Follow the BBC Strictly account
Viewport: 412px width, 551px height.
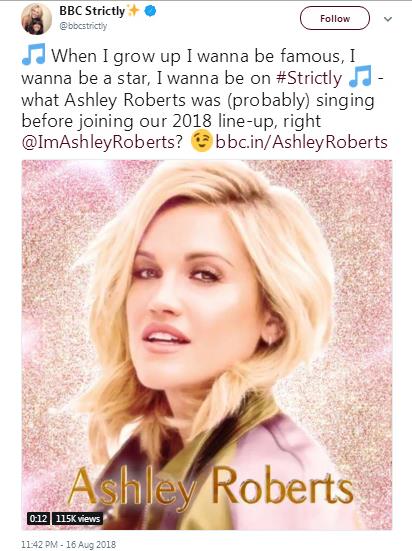(x=335, y=18)
